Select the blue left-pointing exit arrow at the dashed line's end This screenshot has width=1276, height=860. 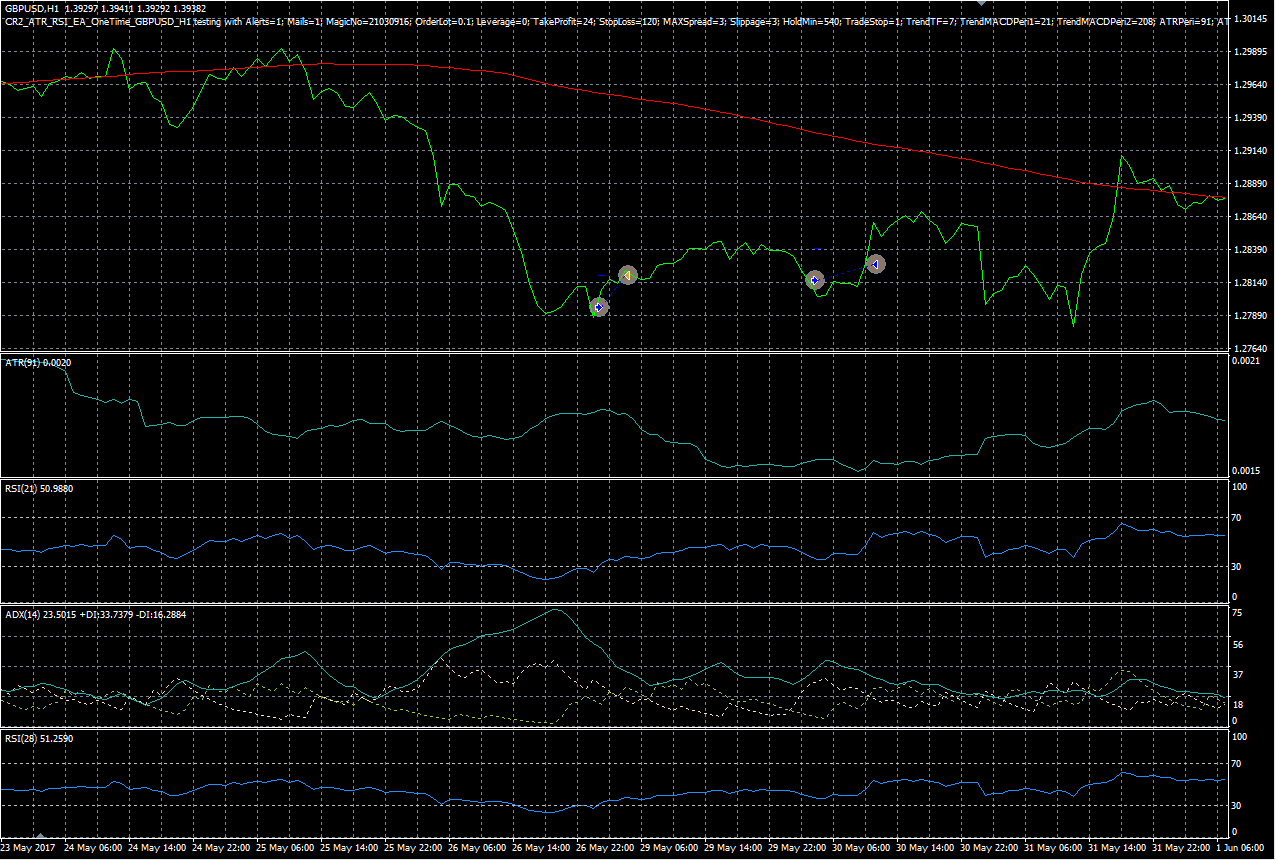pos(876,263)
